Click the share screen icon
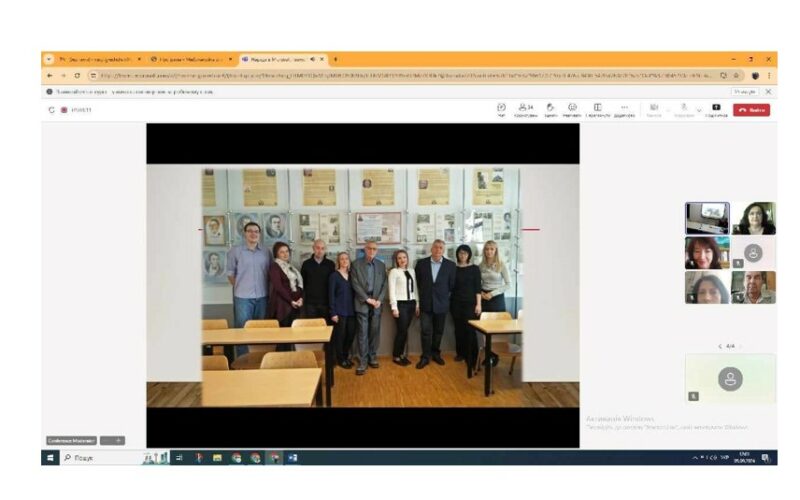Image resolution: width=800 pixels, height=500 pixels. pyautogui.click(x=716, y=108)
